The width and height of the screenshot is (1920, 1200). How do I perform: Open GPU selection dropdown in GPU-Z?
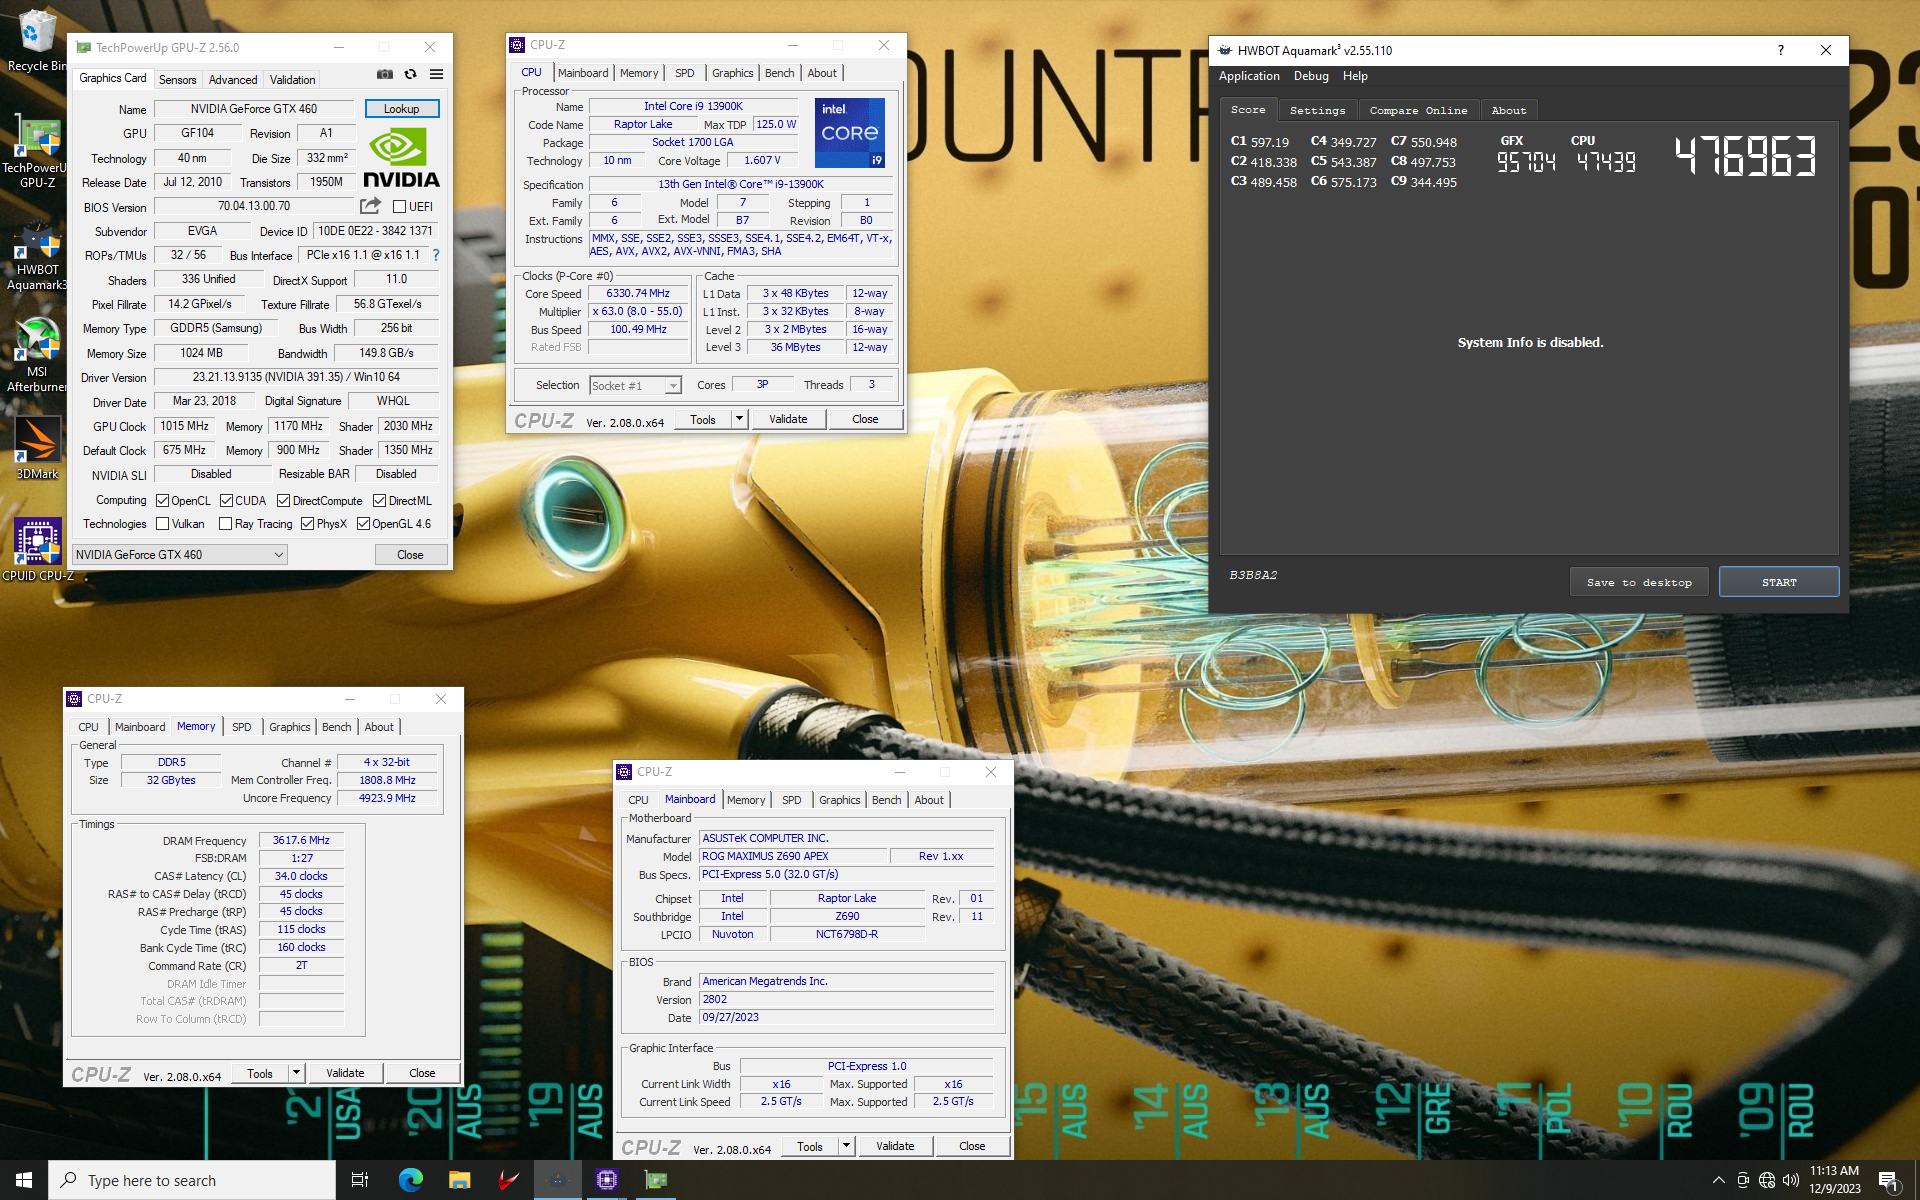click(x=180, y=555)
